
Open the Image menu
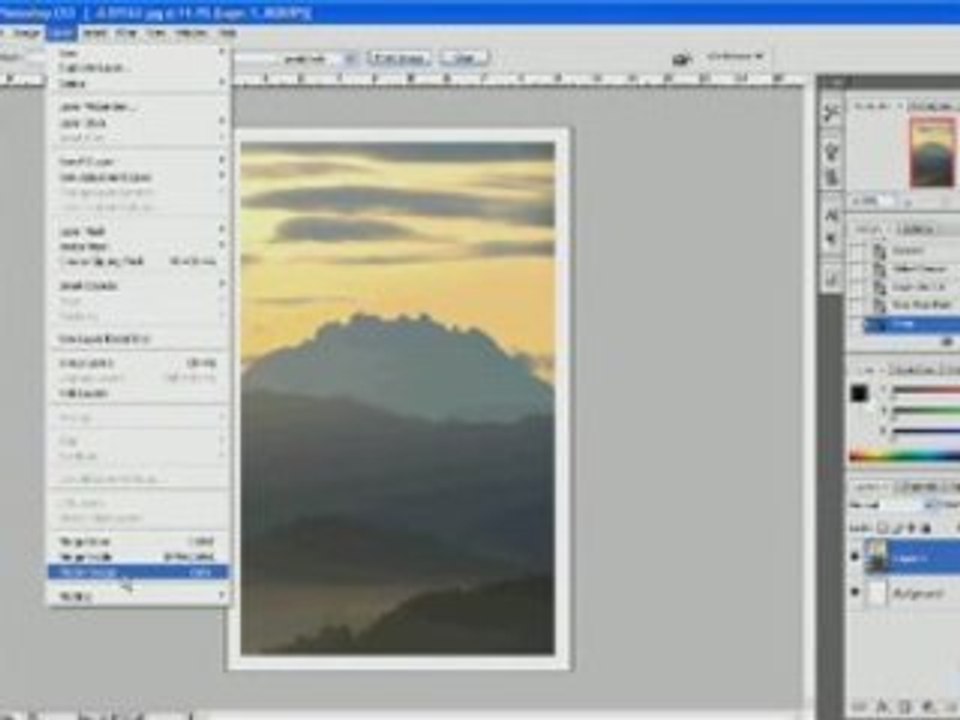point(26,32)
